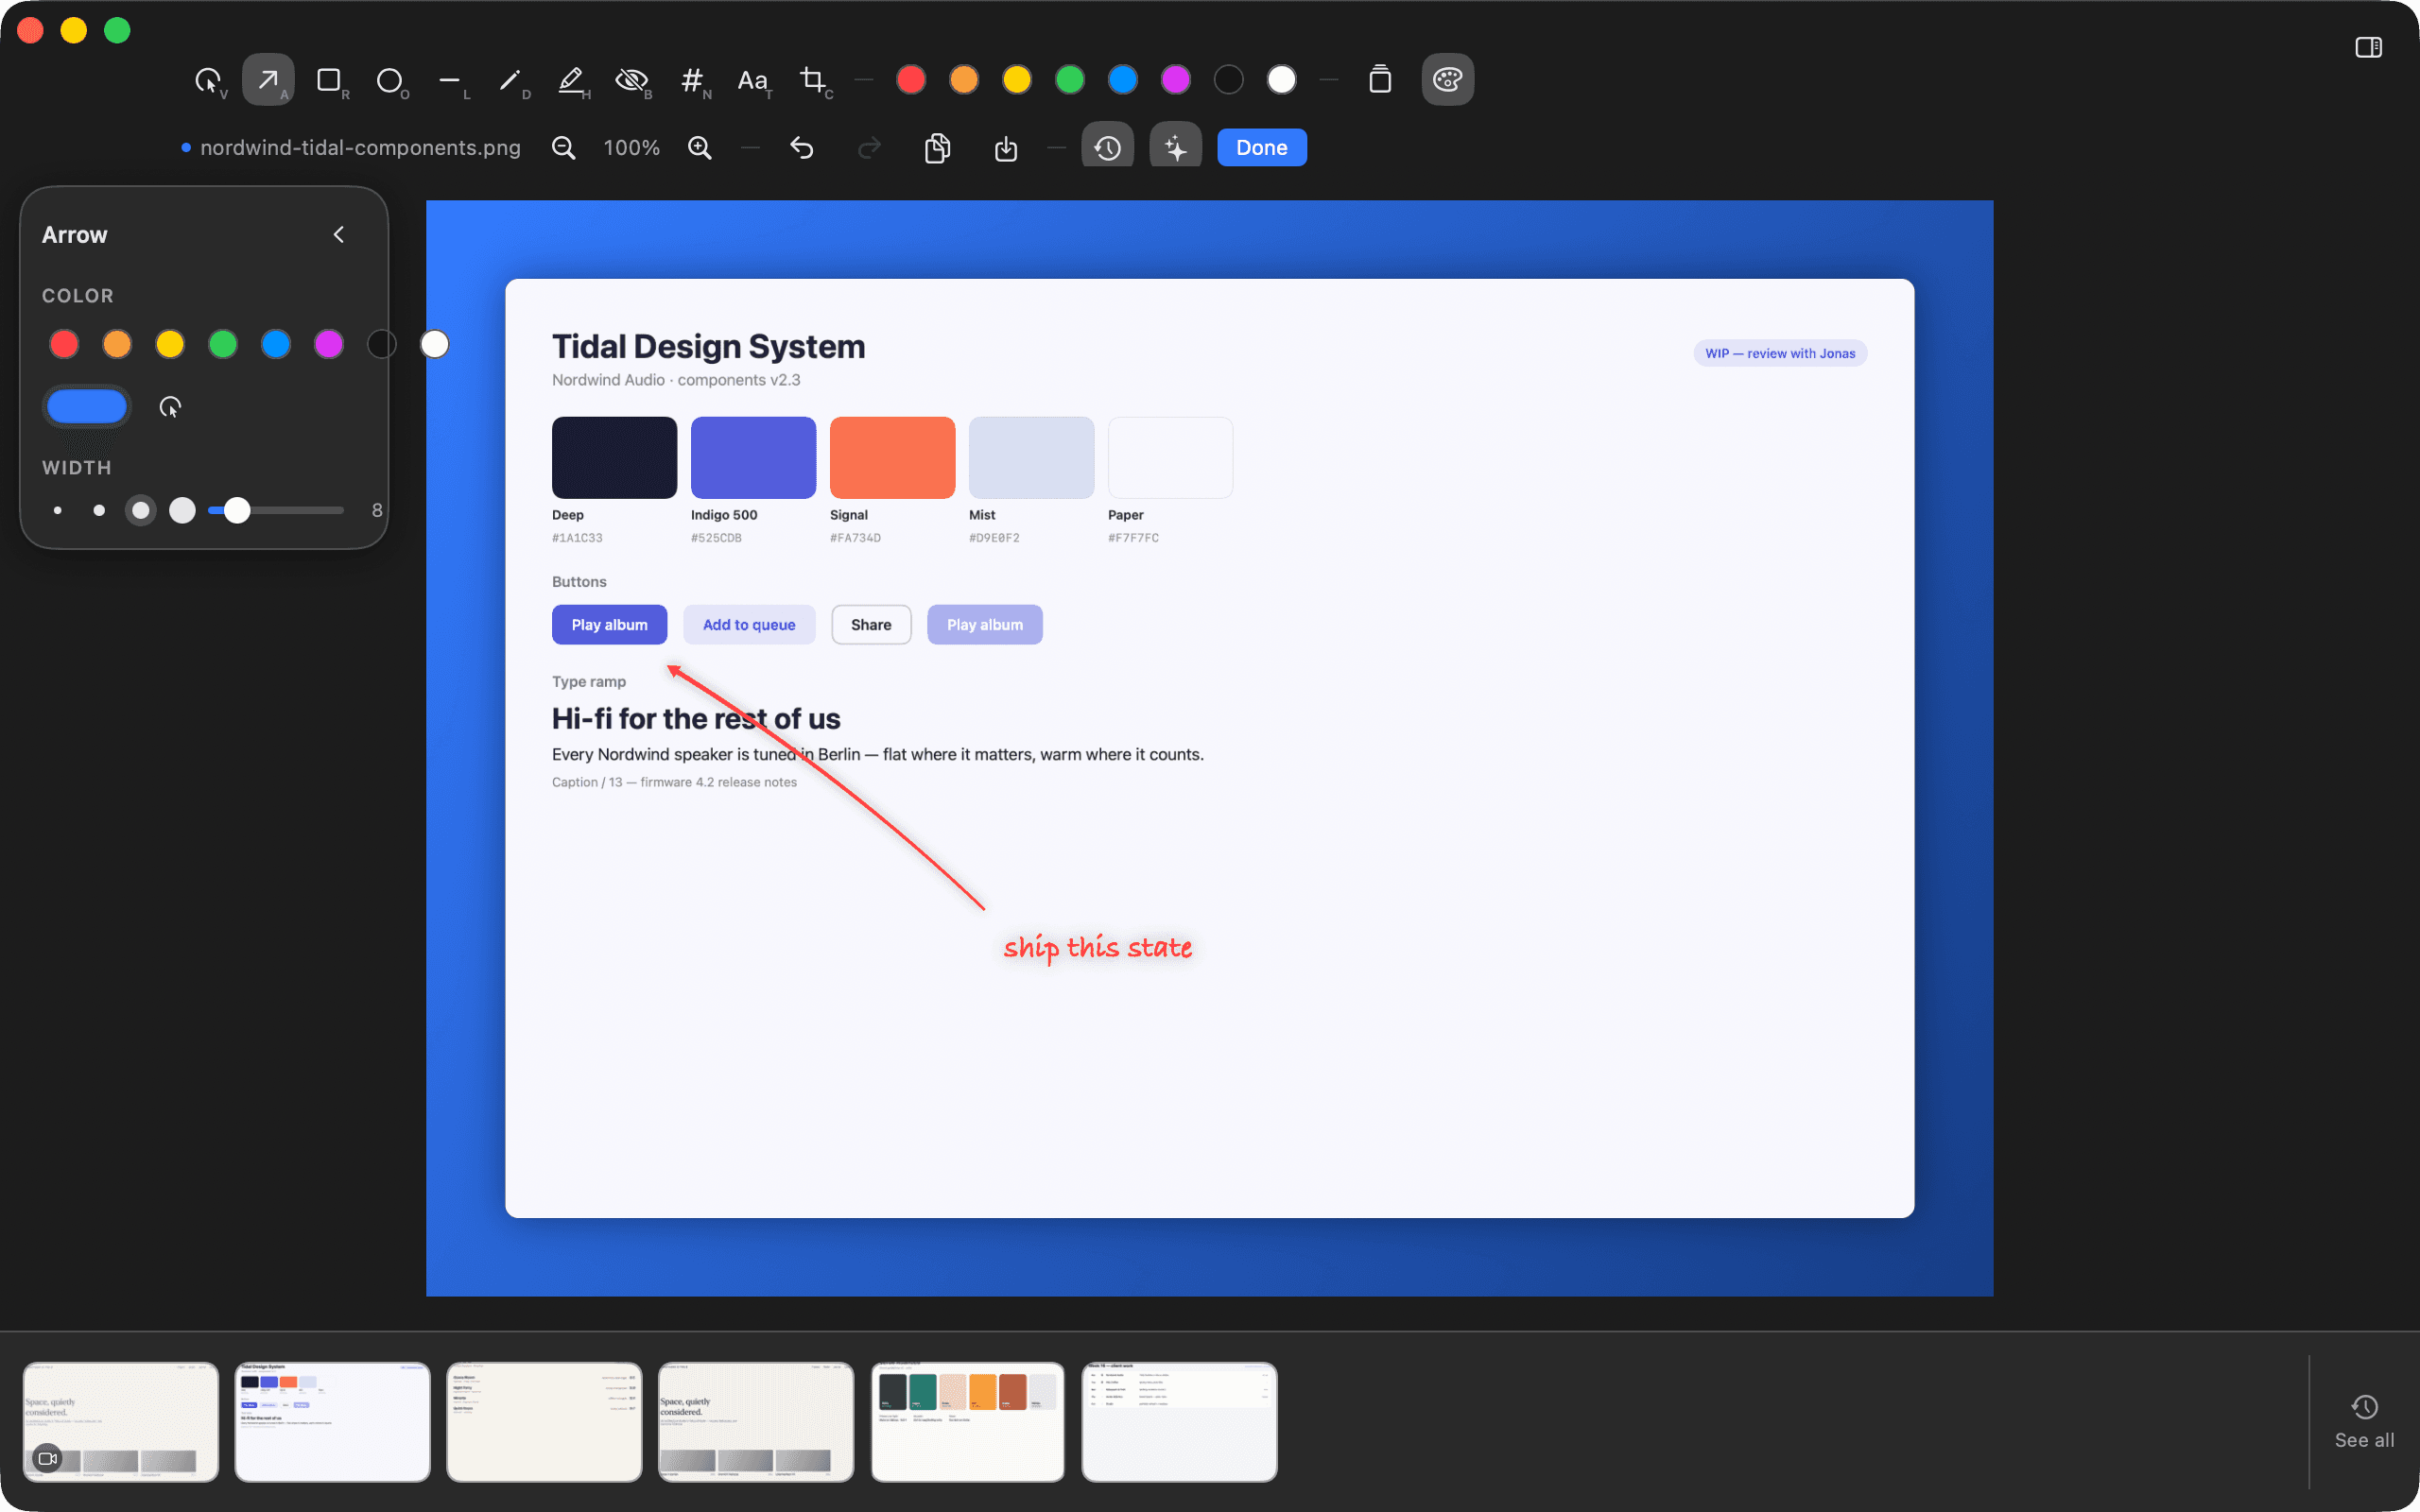Image resolution: width=2420 pixels, height=1512 pixels.
Task: Select the Crop tool
Action: click(x=813, y=80)
